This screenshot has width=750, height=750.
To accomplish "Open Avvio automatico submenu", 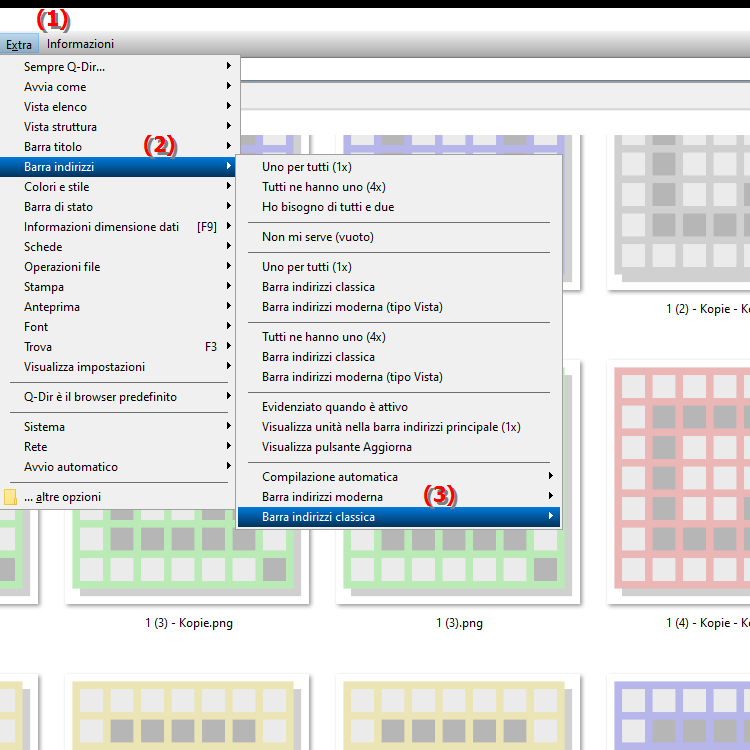I will click(x=118, y=467).
